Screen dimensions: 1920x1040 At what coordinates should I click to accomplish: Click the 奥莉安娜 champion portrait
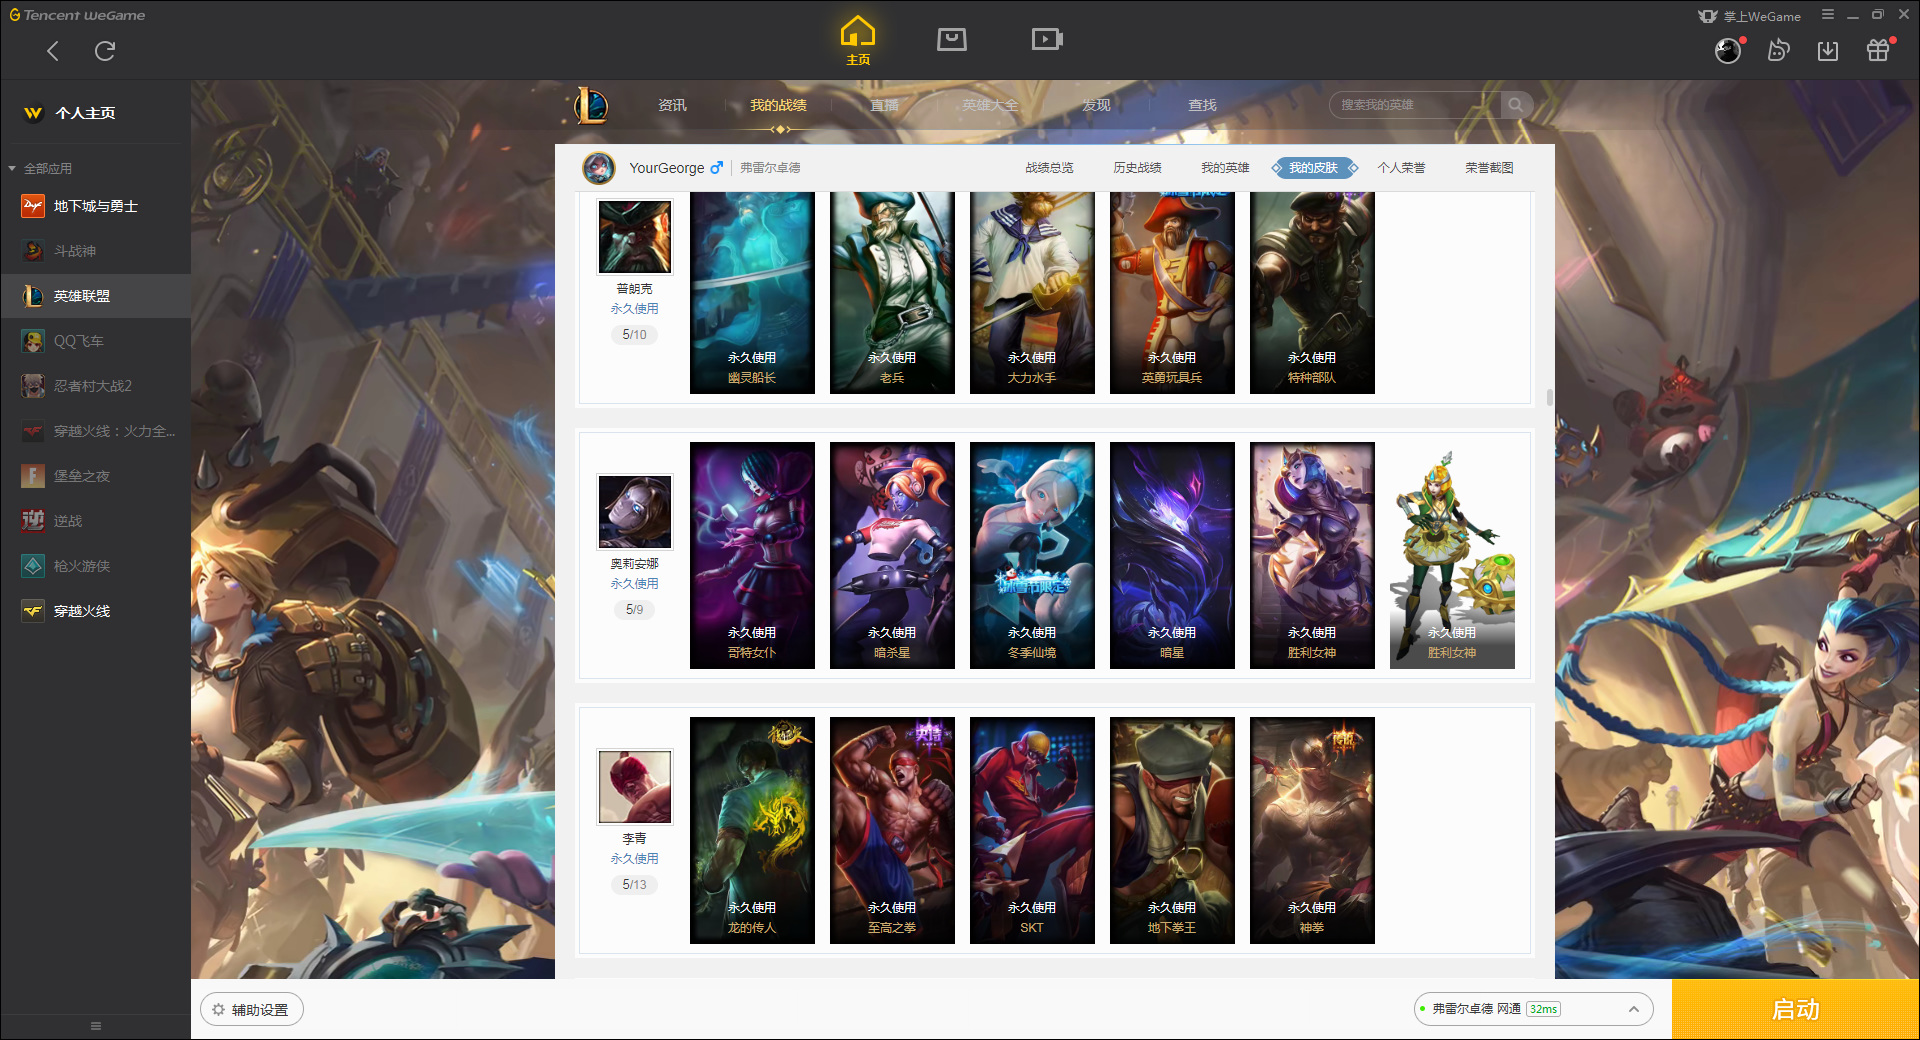coord(635,512)
